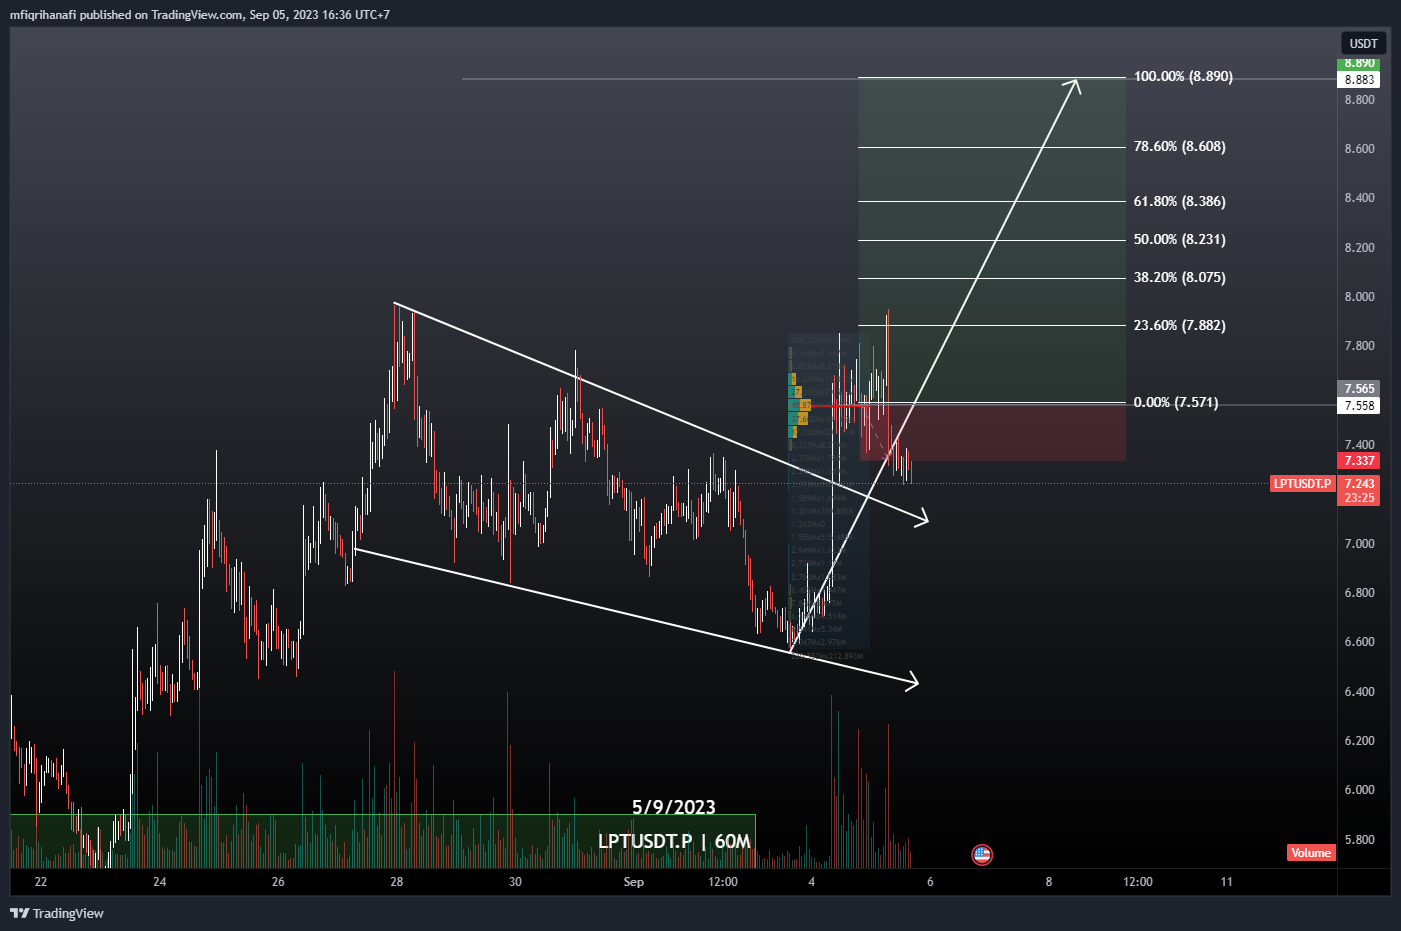
Task: Select the white 7.558 entry price label
Action: tap(1359, 406)
